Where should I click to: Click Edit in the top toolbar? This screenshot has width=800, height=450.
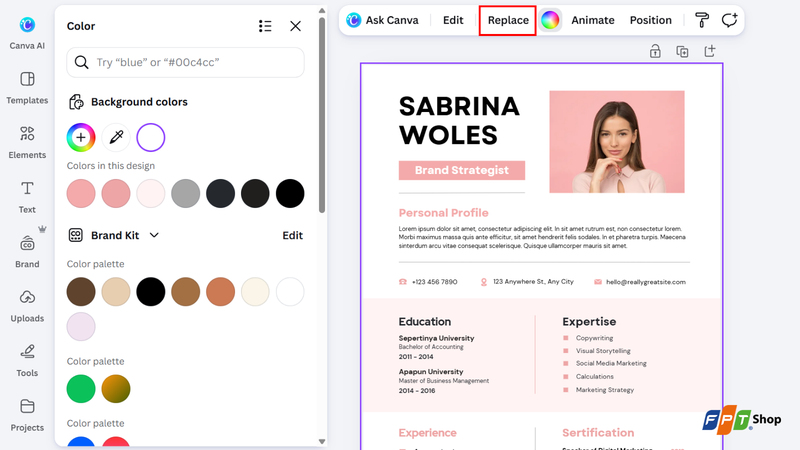tap(453, 20)
